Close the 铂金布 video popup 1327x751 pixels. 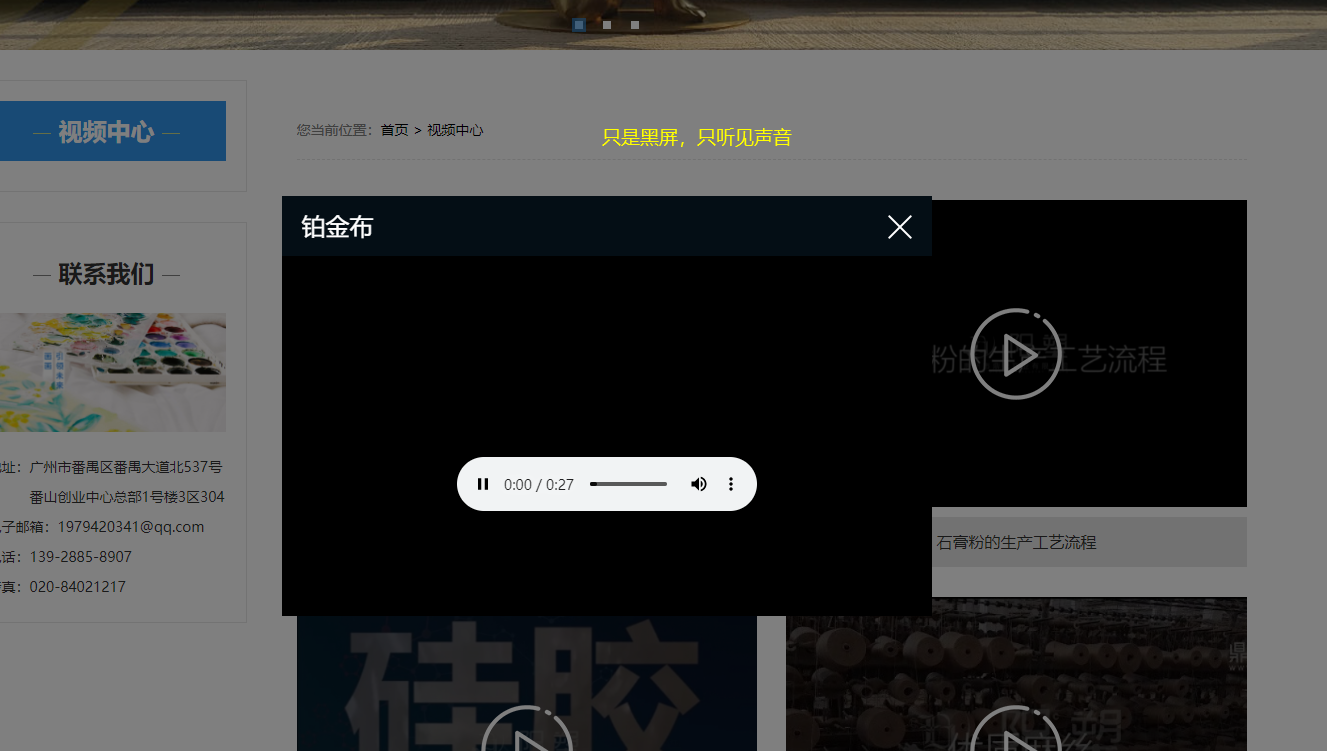click(x=900, y=227)
